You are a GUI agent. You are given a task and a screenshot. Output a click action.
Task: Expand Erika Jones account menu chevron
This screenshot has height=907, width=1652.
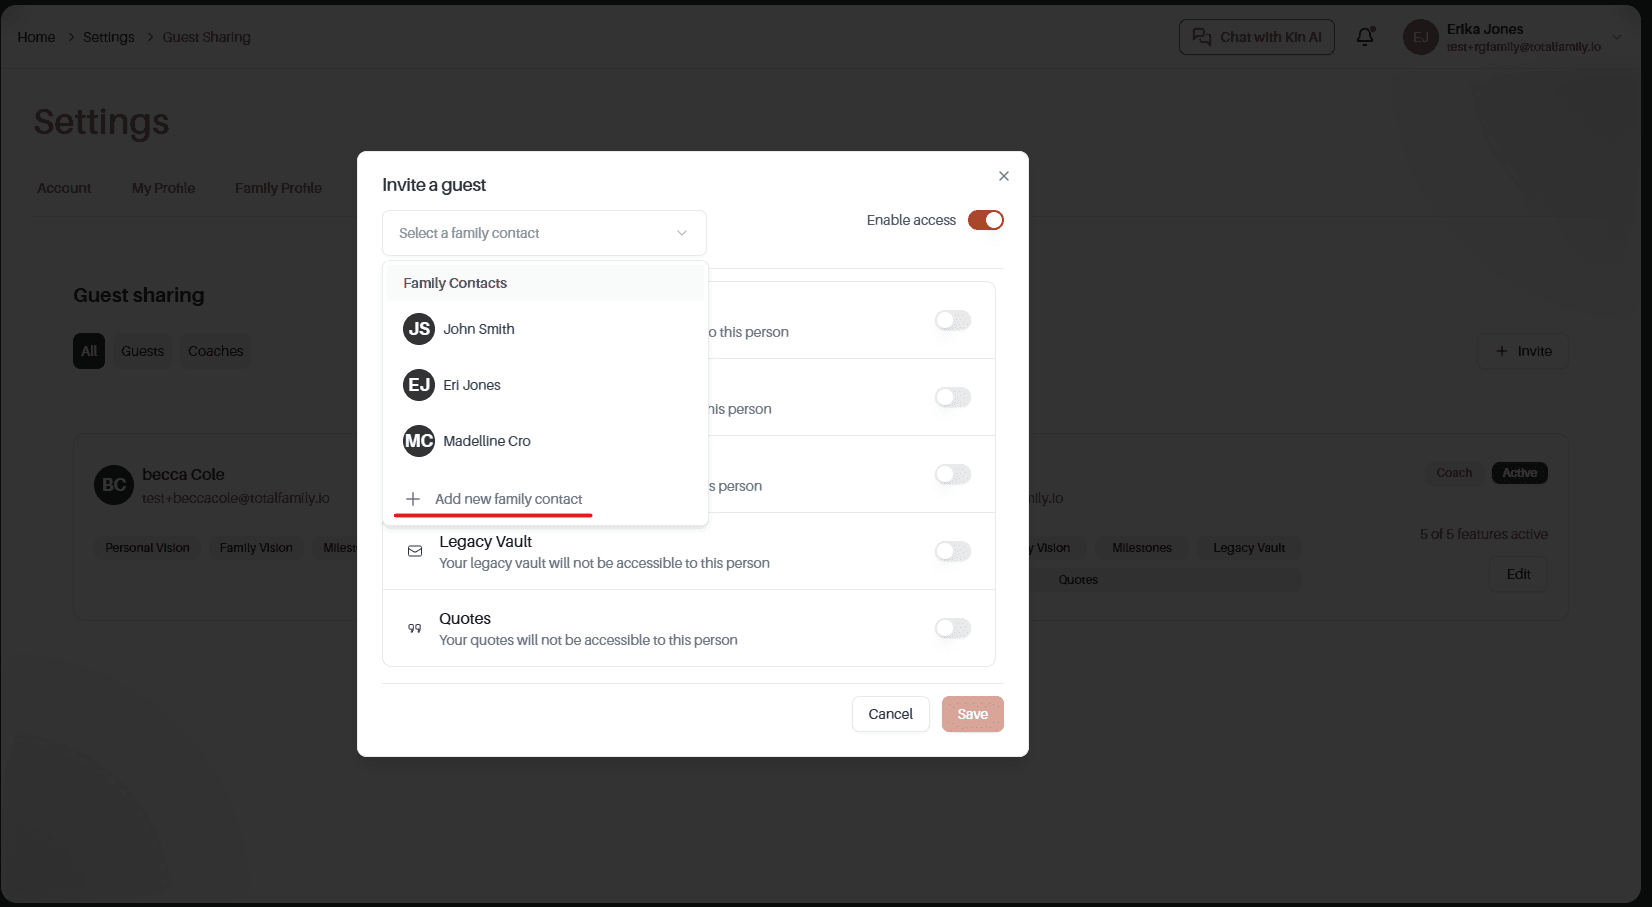coord(1617,37)
